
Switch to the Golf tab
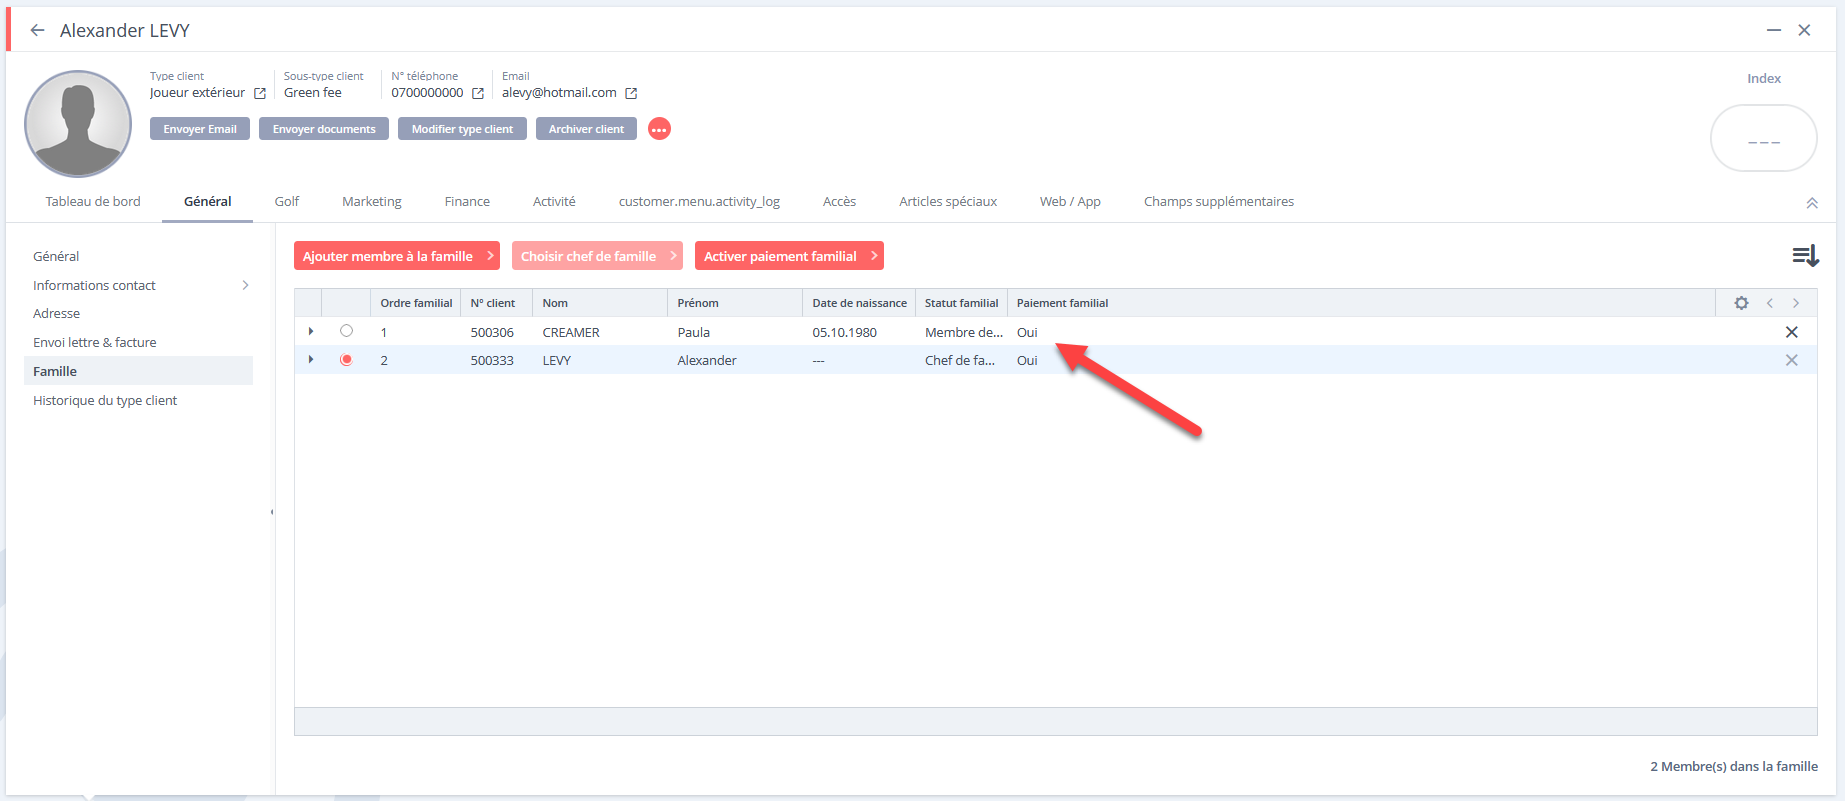(x=287, y=201)
